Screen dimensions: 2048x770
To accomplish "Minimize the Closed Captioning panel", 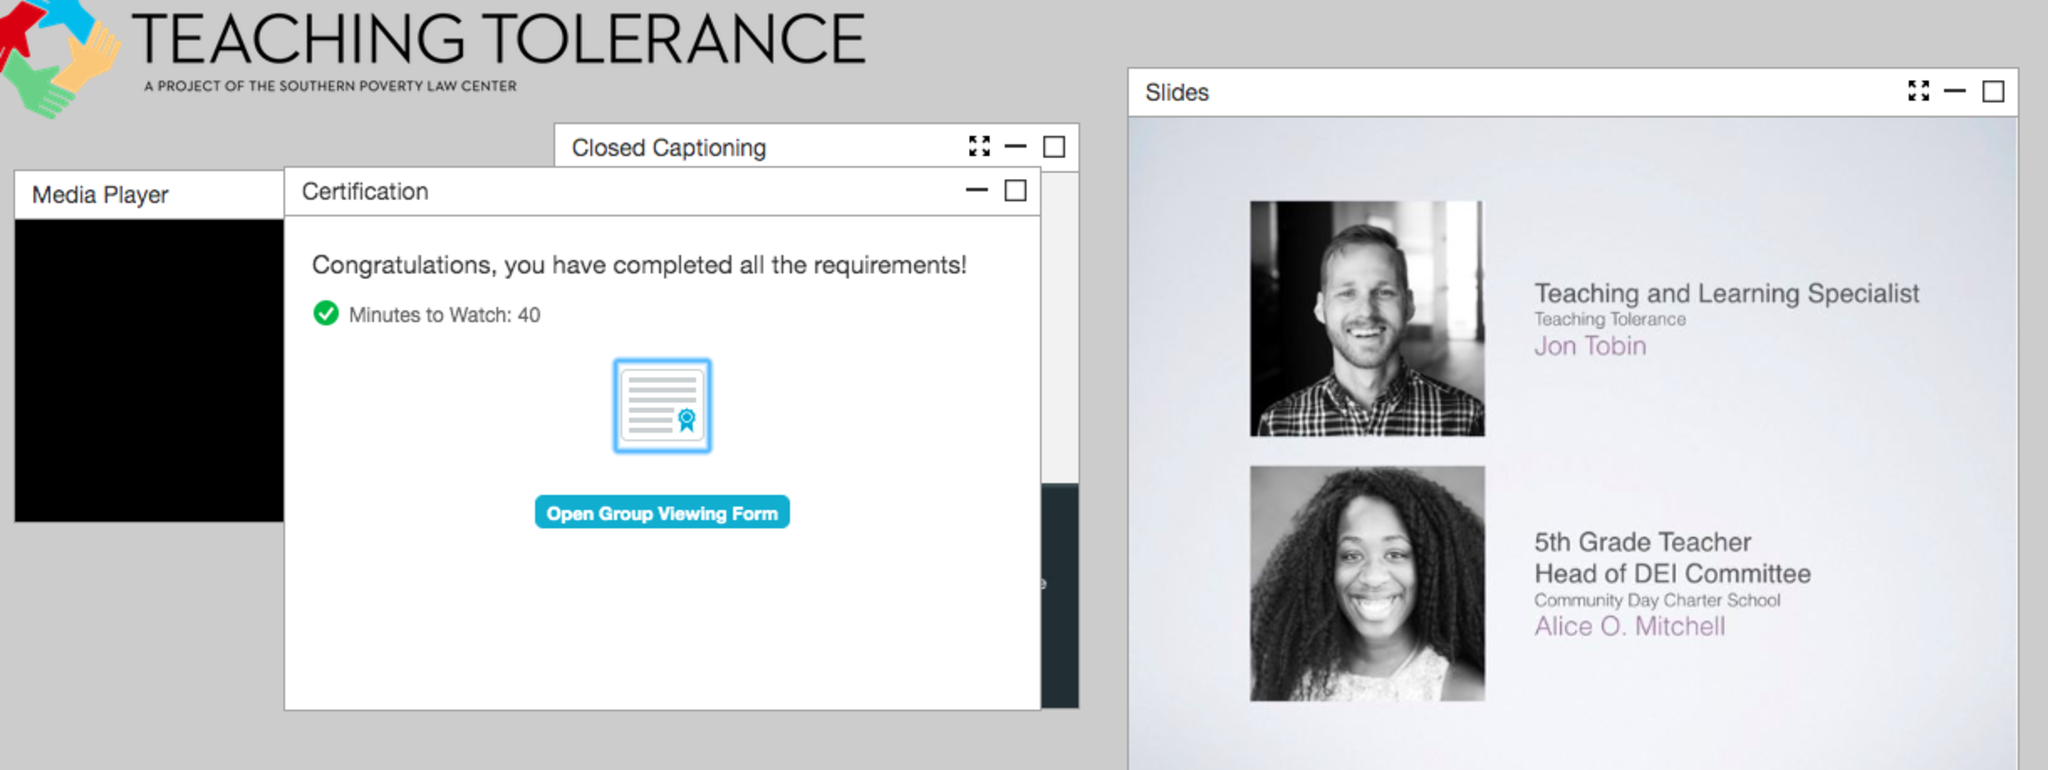I will 1016,147.
